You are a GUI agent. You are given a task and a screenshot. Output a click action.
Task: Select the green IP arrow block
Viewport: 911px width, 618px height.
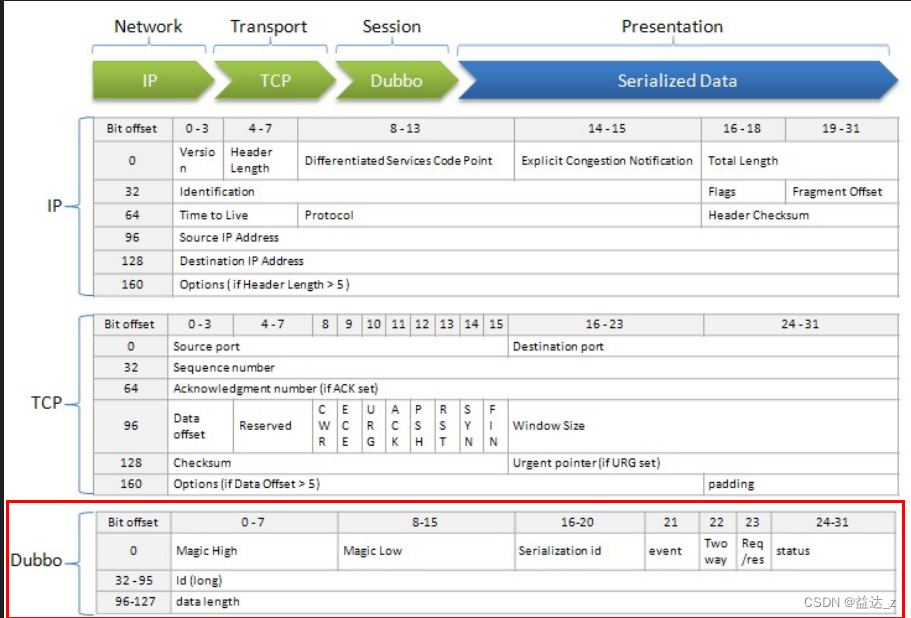(x=153, y=80)
